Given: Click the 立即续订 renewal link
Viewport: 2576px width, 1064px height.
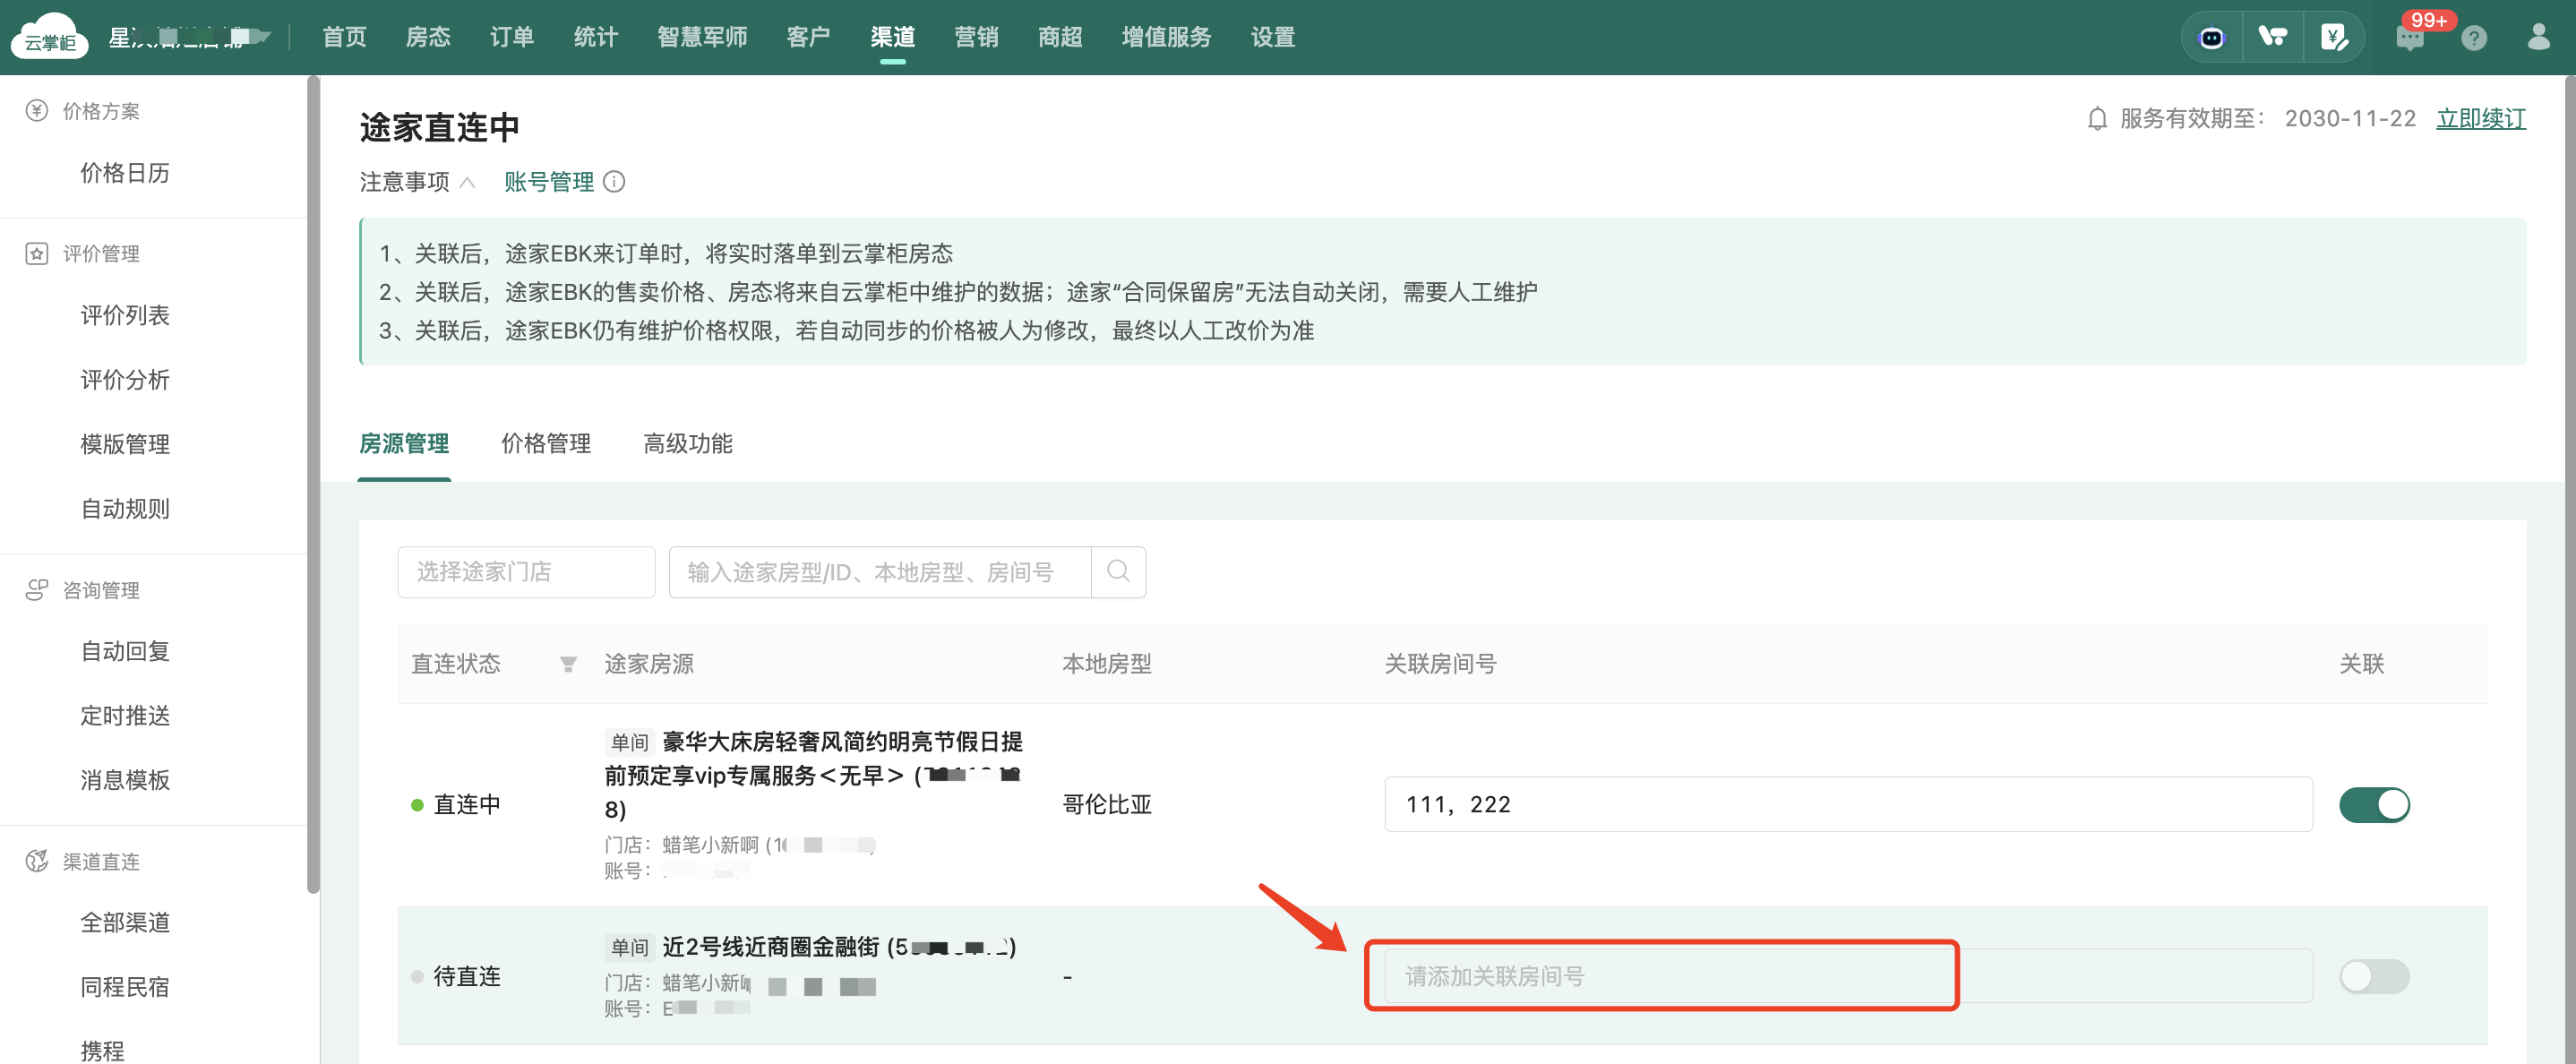Looking at the screenshot, I should (x=2480, y=119).
